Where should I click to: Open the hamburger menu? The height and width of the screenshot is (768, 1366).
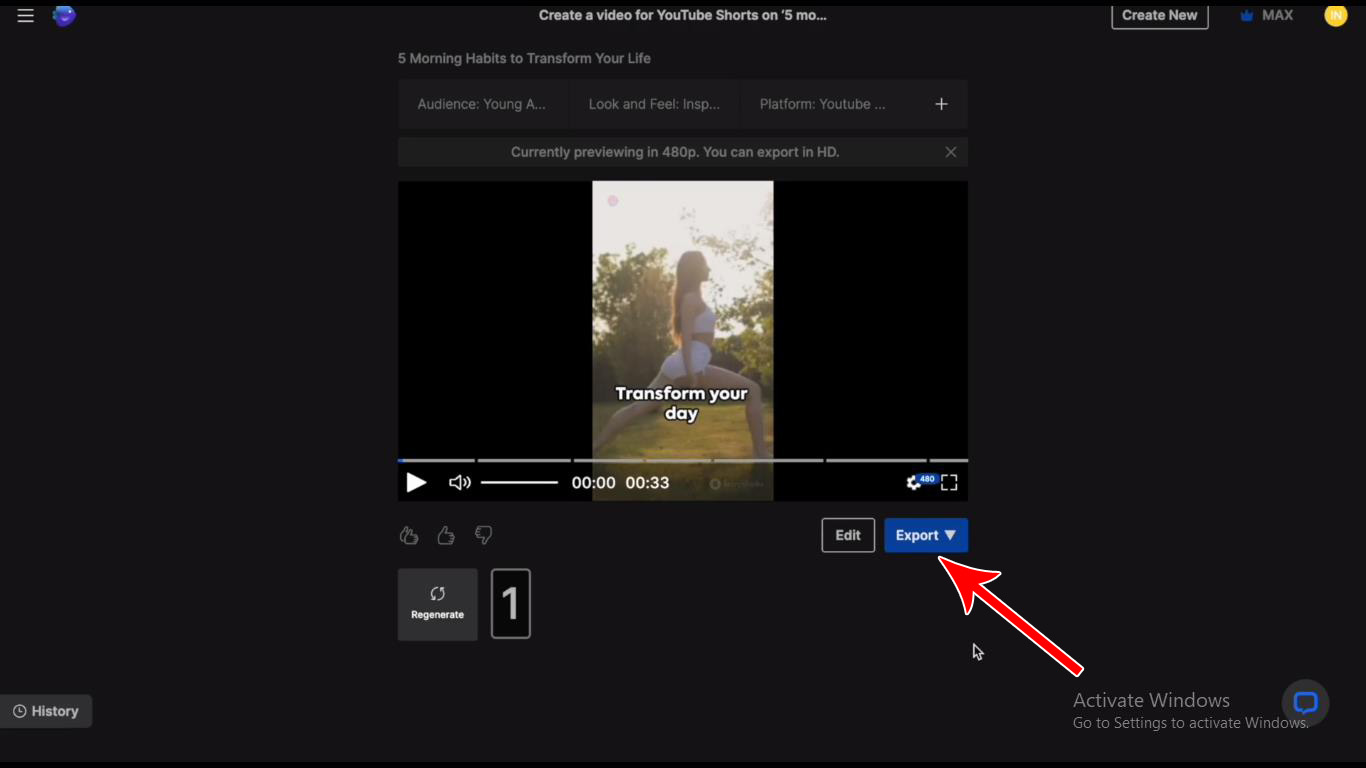pyautogui.click(x=25, y=15)
